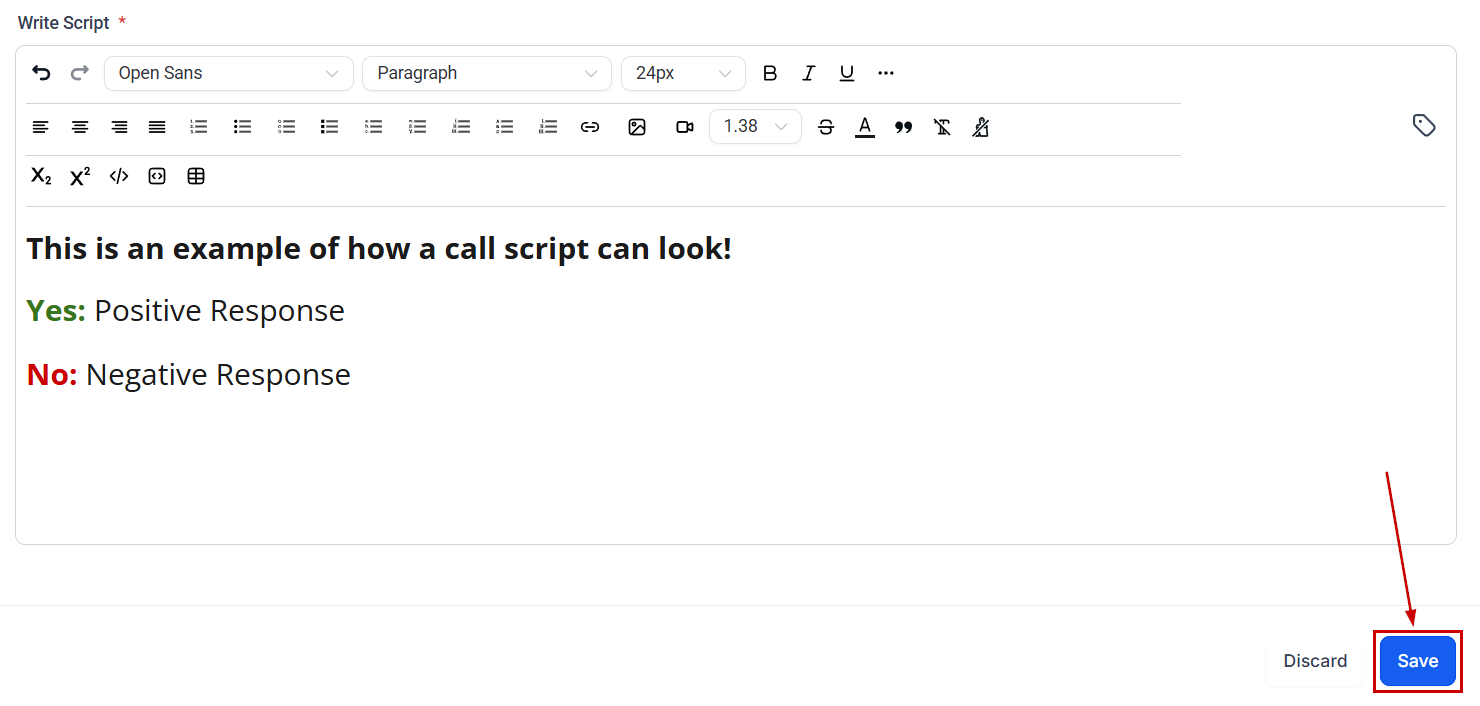This screenshot has width=1480, height=706.
Task: Click the red 'No:' text
Action: (52, 375)
